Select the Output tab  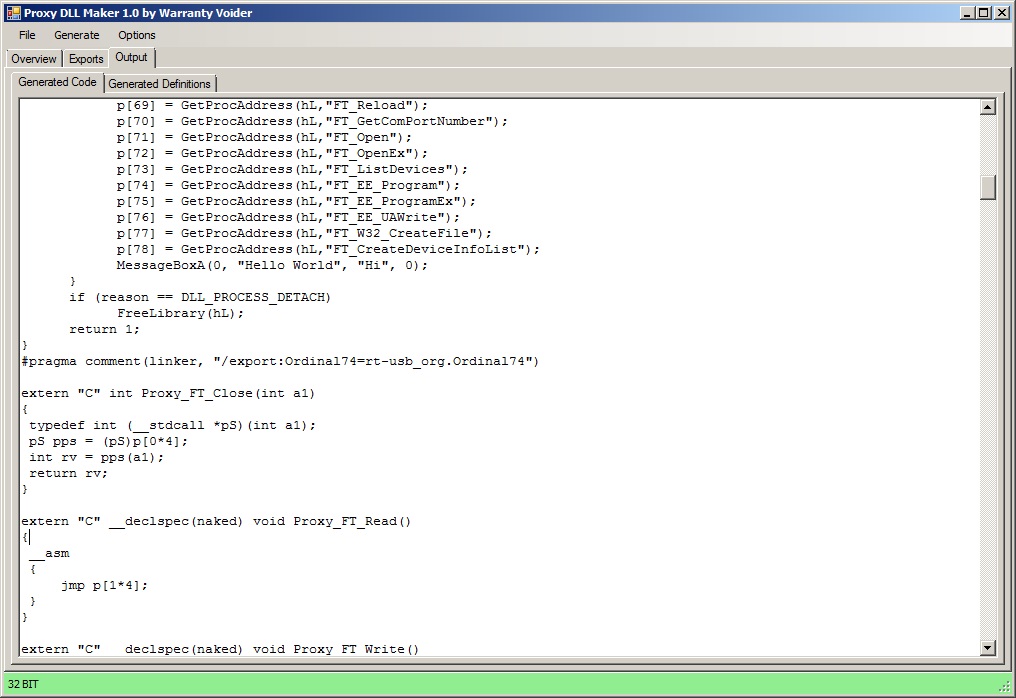click(x=131, y=58)
